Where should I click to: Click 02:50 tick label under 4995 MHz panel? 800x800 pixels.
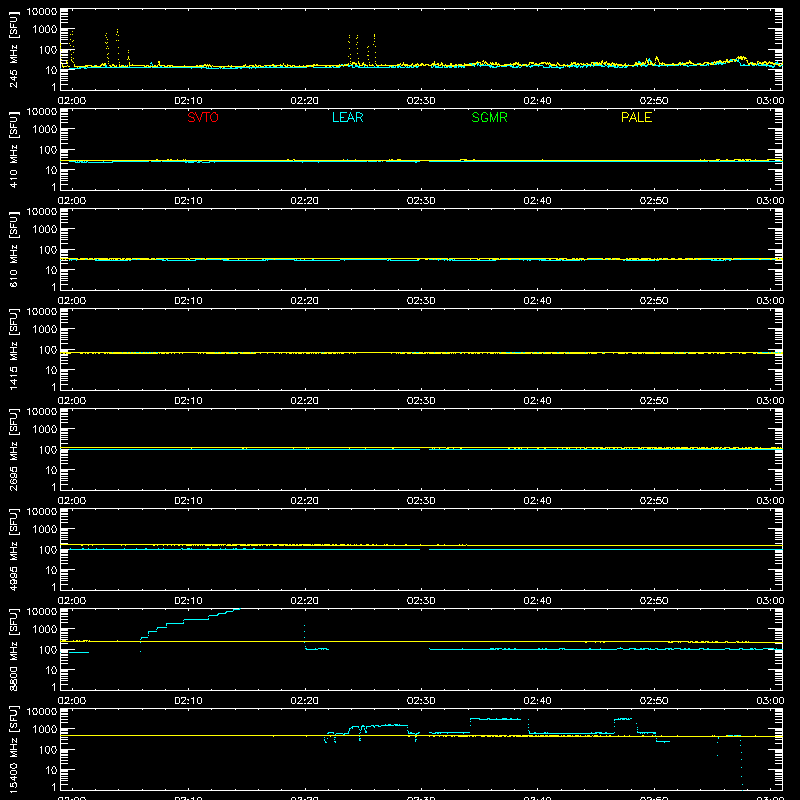654,601
